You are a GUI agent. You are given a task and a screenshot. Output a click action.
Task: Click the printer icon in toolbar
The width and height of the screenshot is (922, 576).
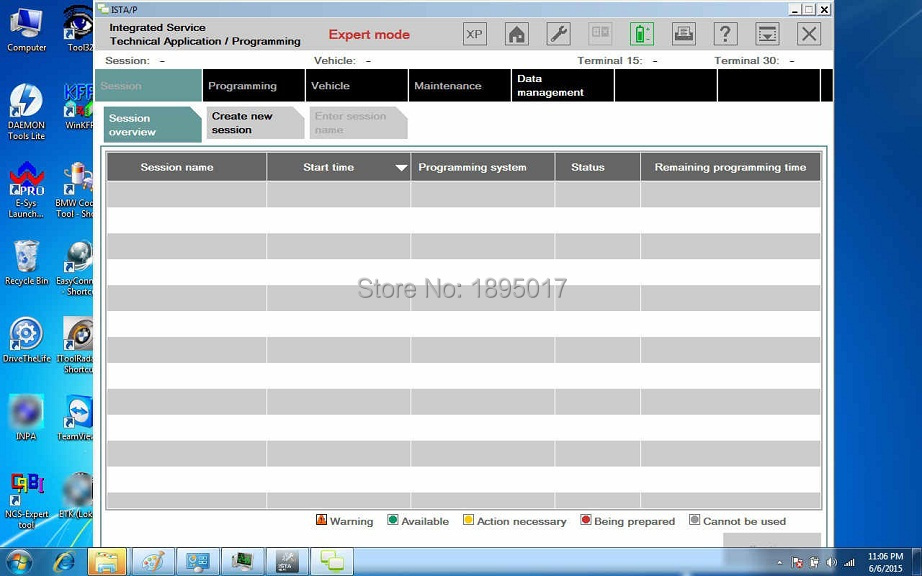point(683,34)
